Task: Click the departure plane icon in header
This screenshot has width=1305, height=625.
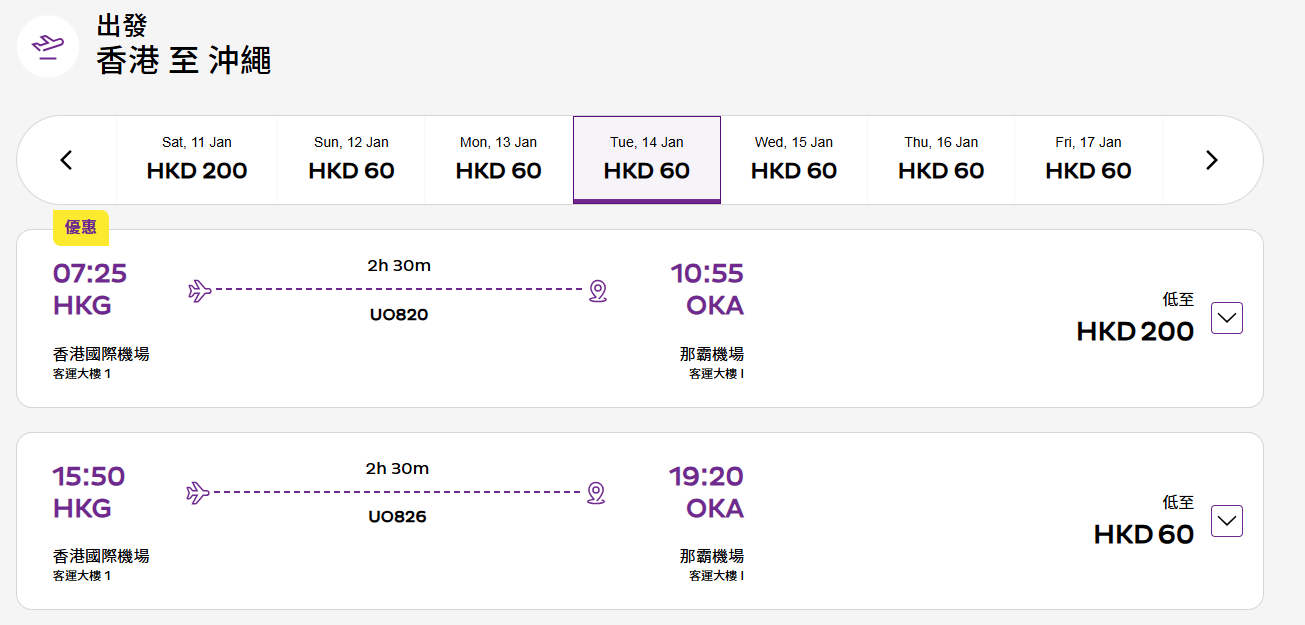Action: (48, 46)
